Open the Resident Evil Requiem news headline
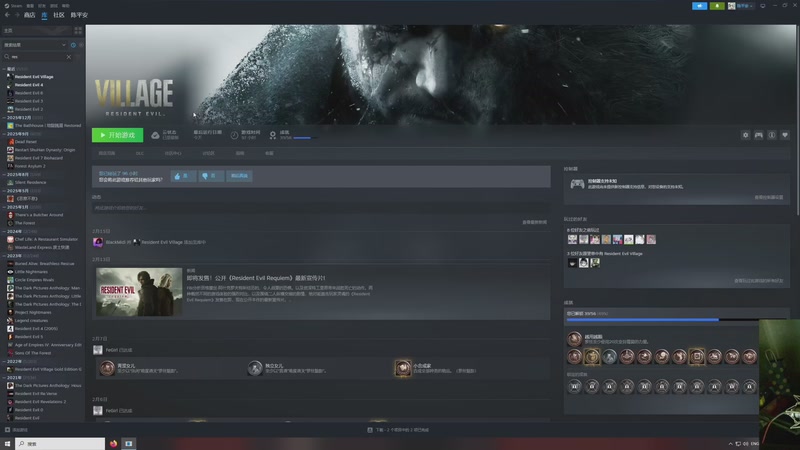The width and height of the screenshot is (800, 450). coord(256,278)
